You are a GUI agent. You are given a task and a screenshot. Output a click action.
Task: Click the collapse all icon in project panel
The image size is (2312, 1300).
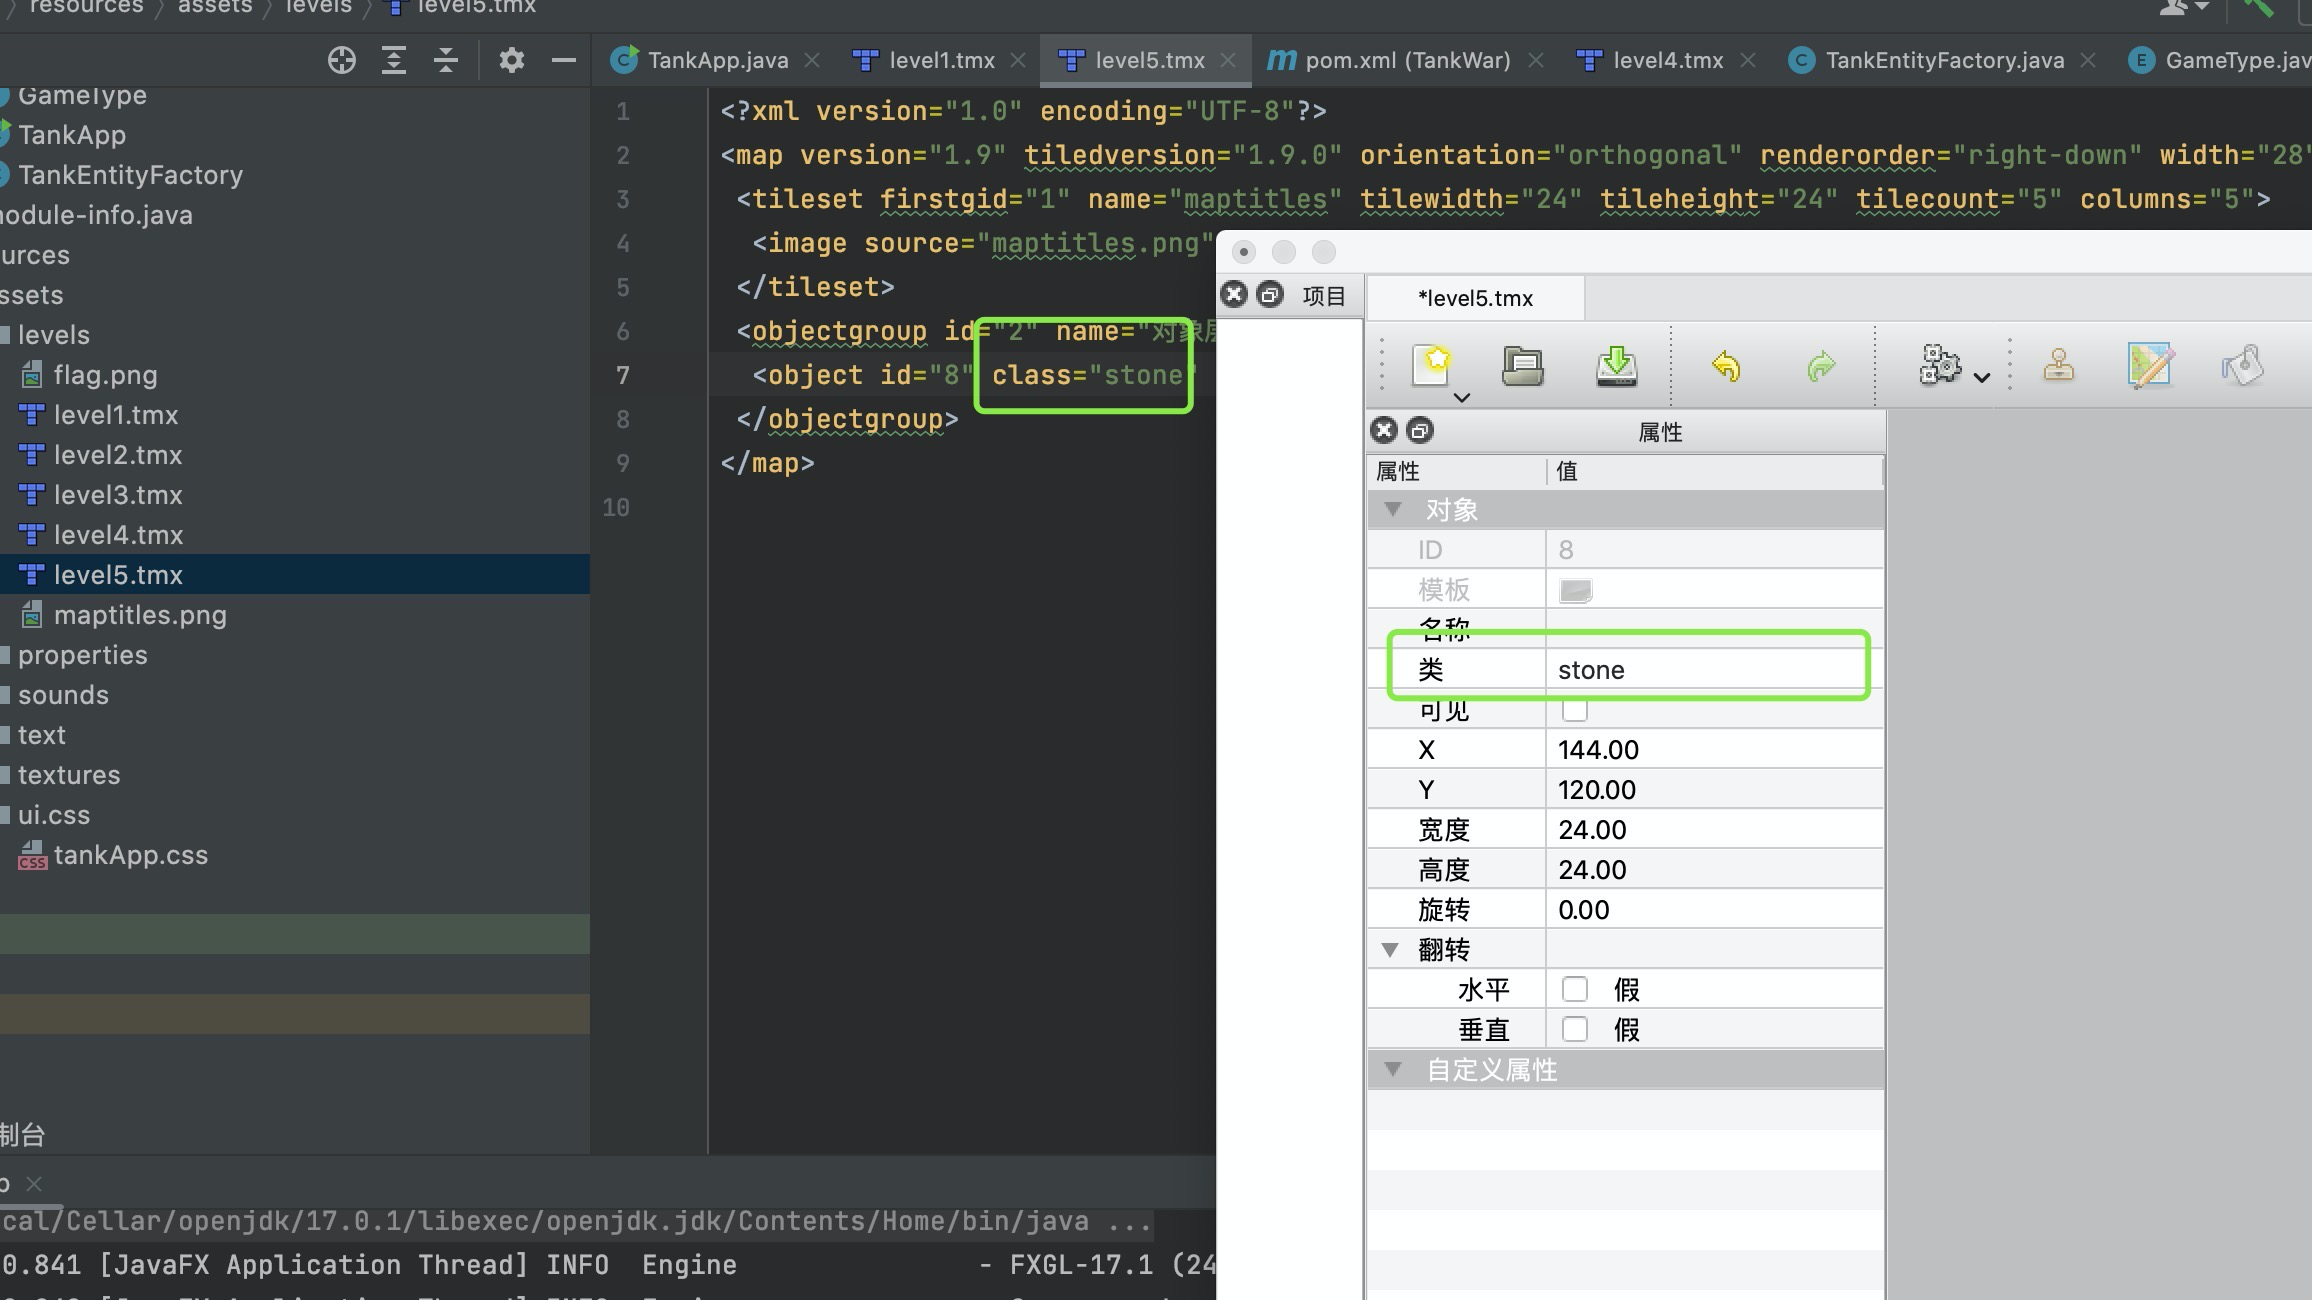pos(446,60)
